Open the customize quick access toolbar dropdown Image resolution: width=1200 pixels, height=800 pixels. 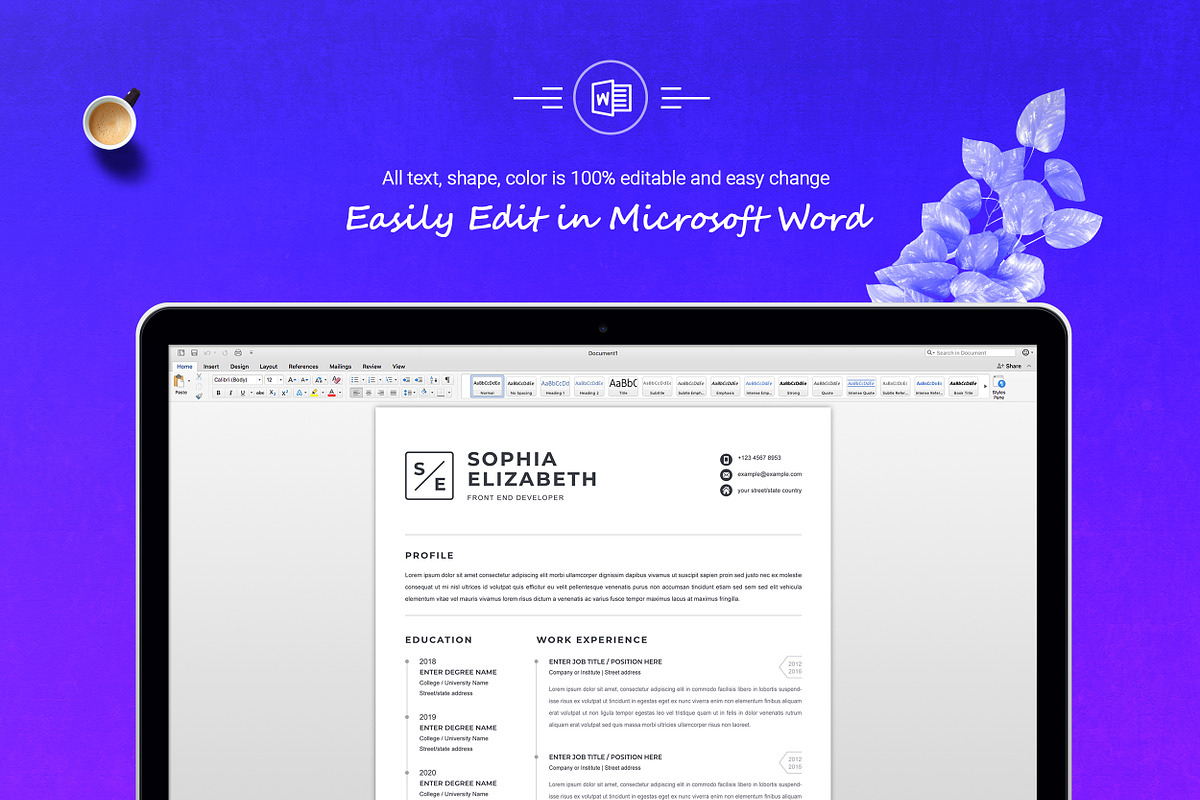click(x=251, y=353)
